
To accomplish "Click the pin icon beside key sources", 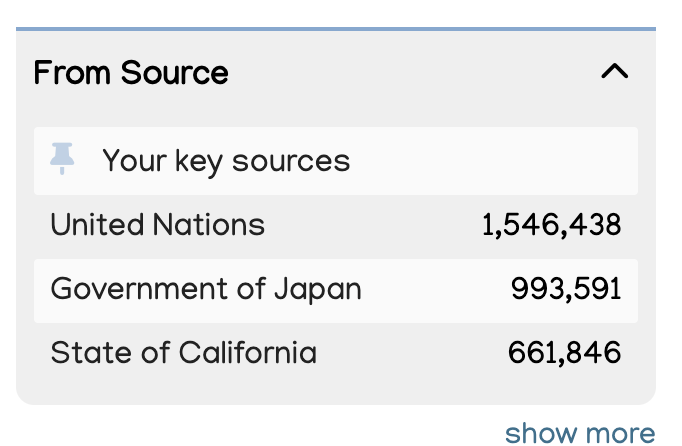I will click(x=62, y=159).
